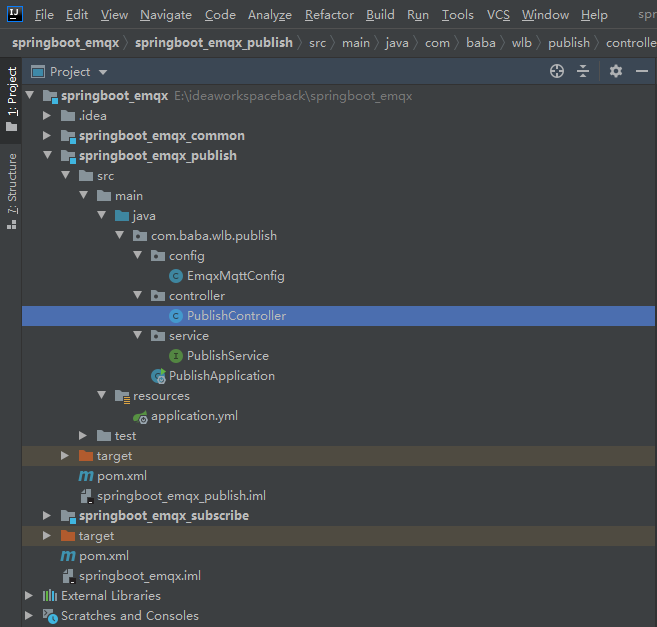Open the VCS menu
Screen dimensions: 657x627
click(498, 15)
